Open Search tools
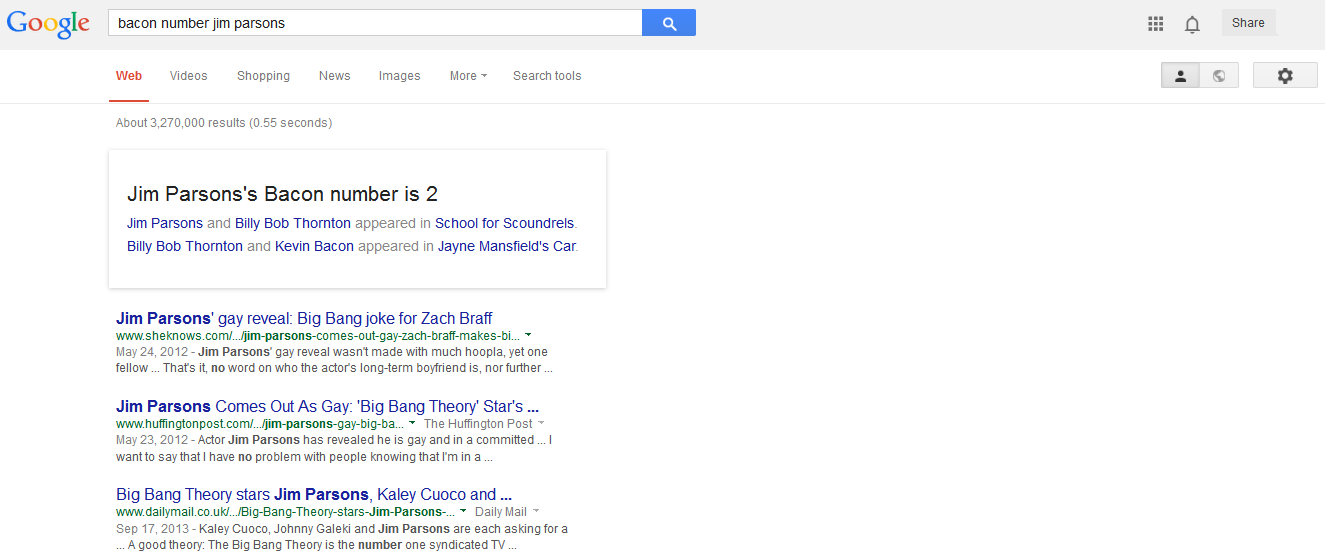1325x555 pixels. point(547,76)
